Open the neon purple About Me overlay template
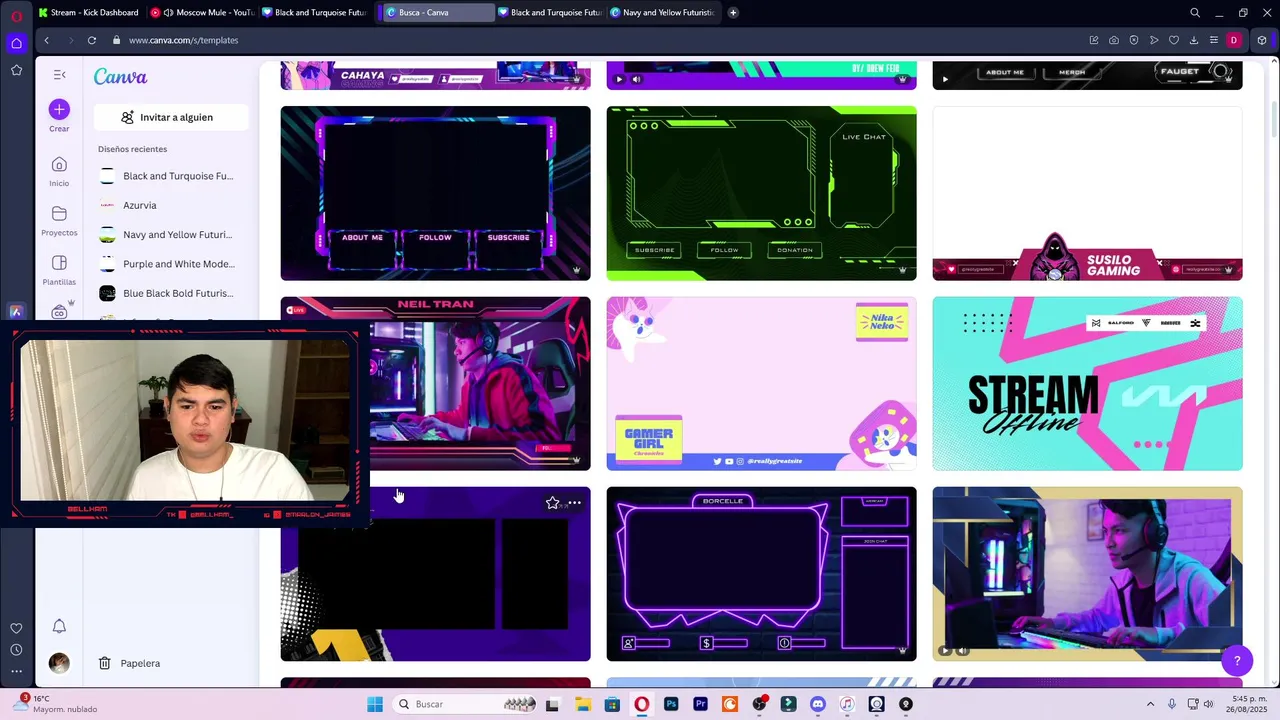 pos(435,193)
